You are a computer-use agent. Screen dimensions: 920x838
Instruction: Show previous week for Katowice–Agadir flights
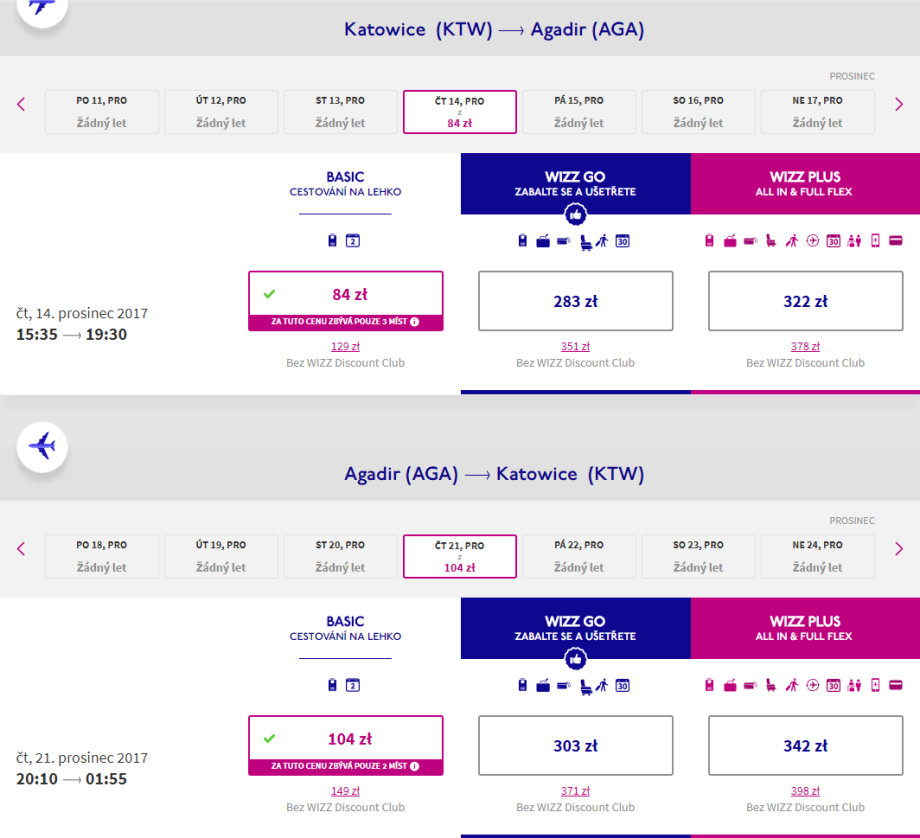tap(21, 104)
